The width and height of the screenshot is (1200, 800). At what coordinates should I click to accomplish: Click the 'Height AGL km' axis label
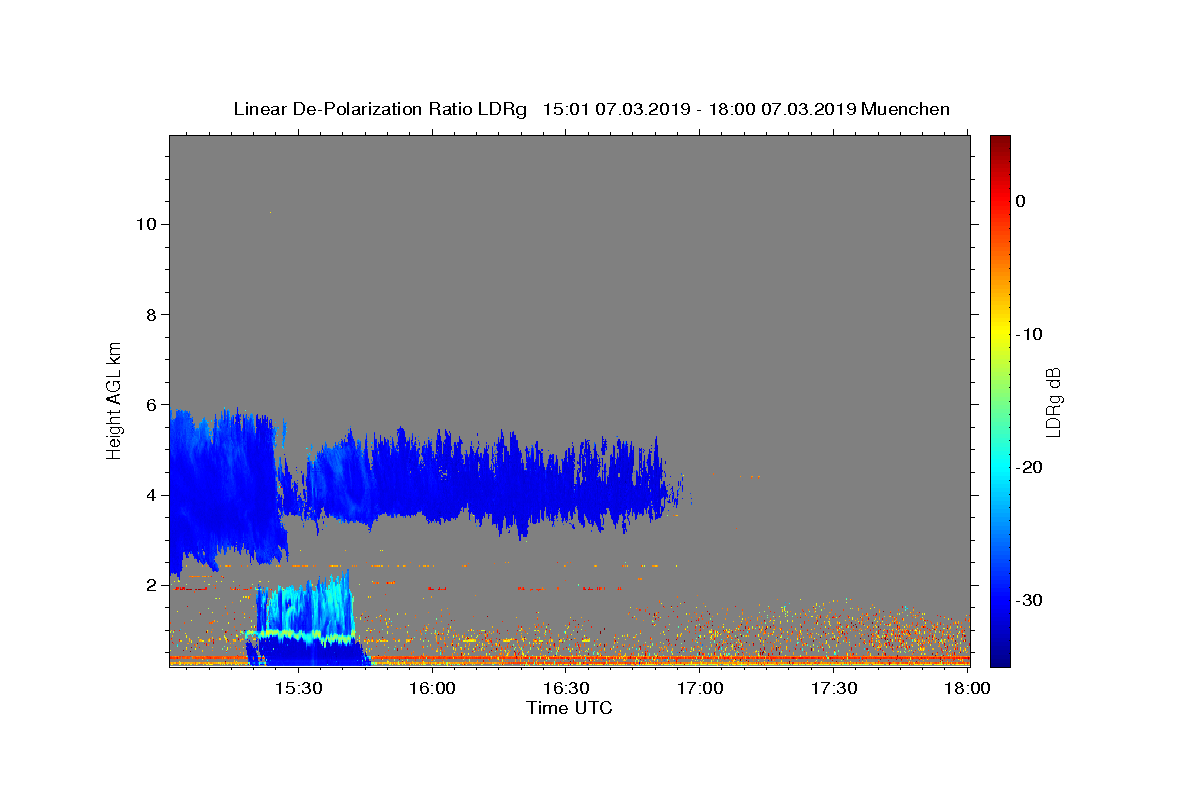coord(115,400)
